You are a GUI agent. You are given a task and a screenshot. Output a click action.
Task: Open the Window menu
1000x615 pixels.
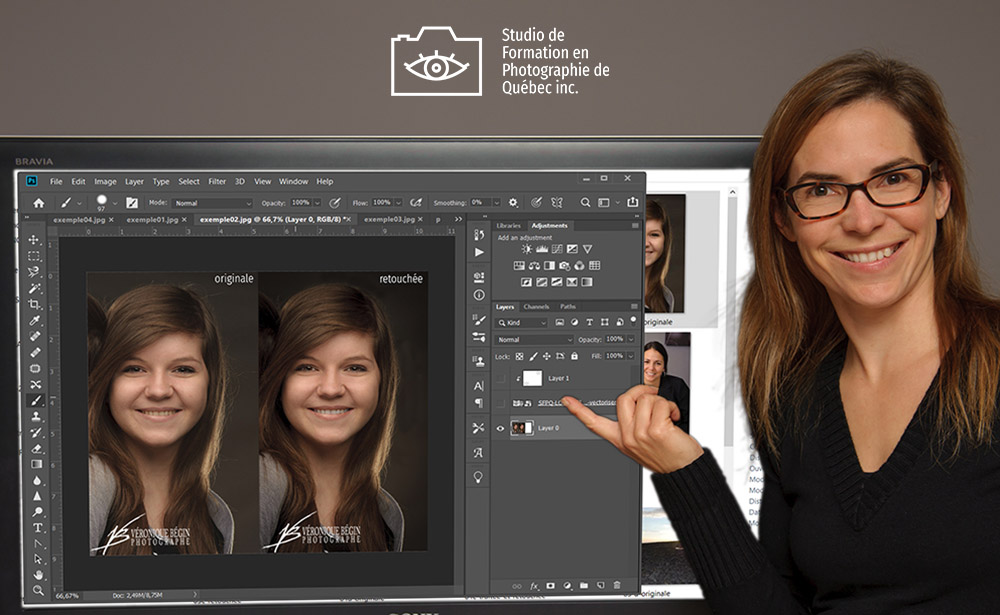coord(293,181)
